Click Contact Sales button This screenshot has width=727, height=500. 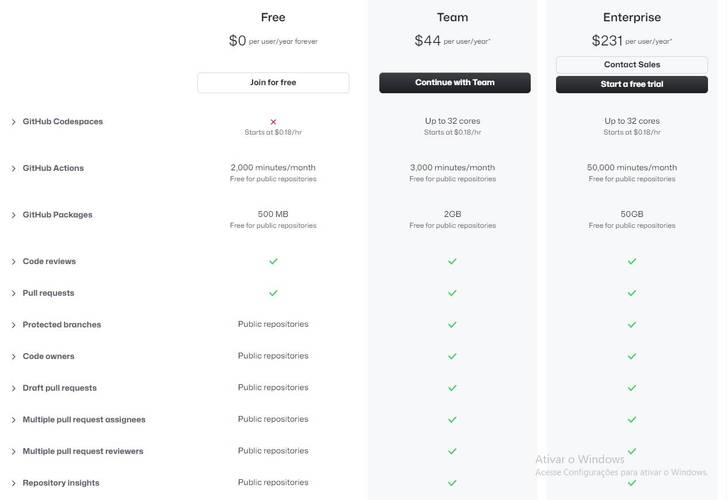632,64
